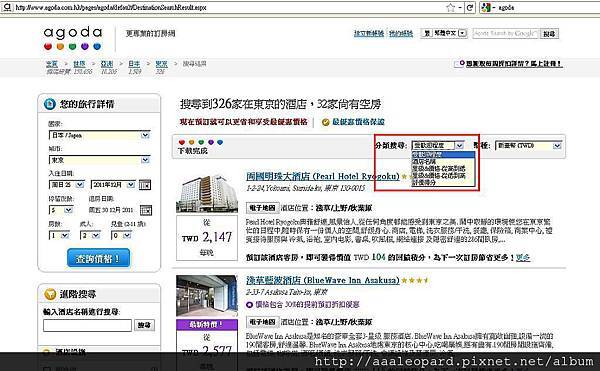Click the best price guarantee link
This screenshot has width=600, height=371.
(358, 122)
